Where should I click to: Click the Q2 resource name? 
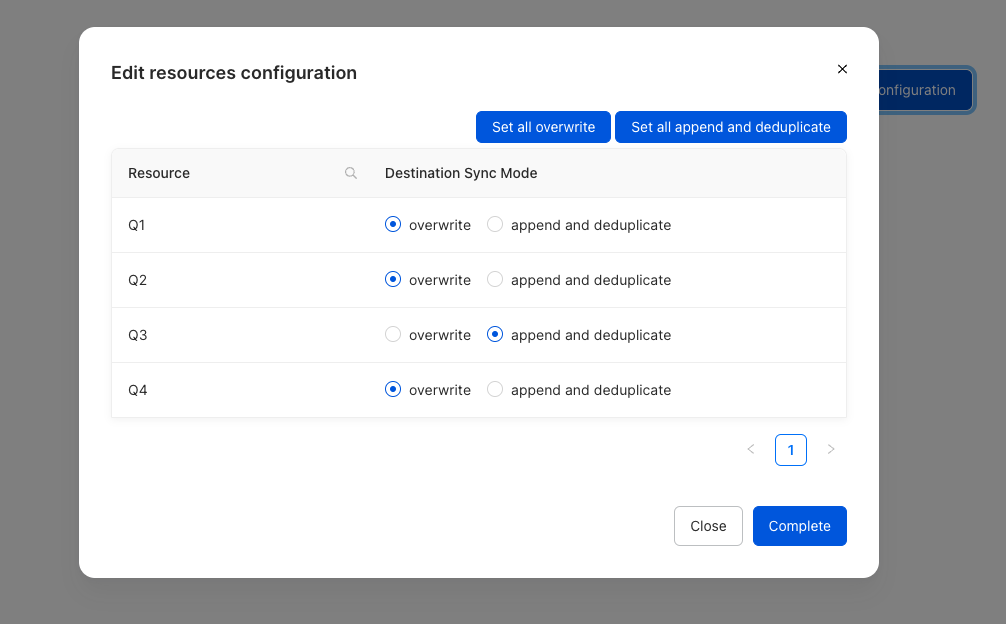pos(137,280)
